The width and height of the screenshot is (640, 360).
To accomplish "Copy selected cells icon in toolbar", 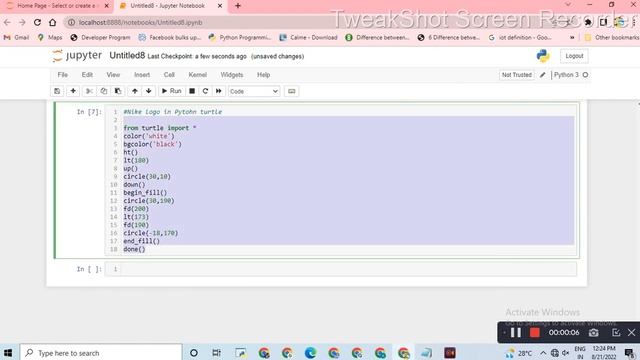I will click(x=104, y=91).
